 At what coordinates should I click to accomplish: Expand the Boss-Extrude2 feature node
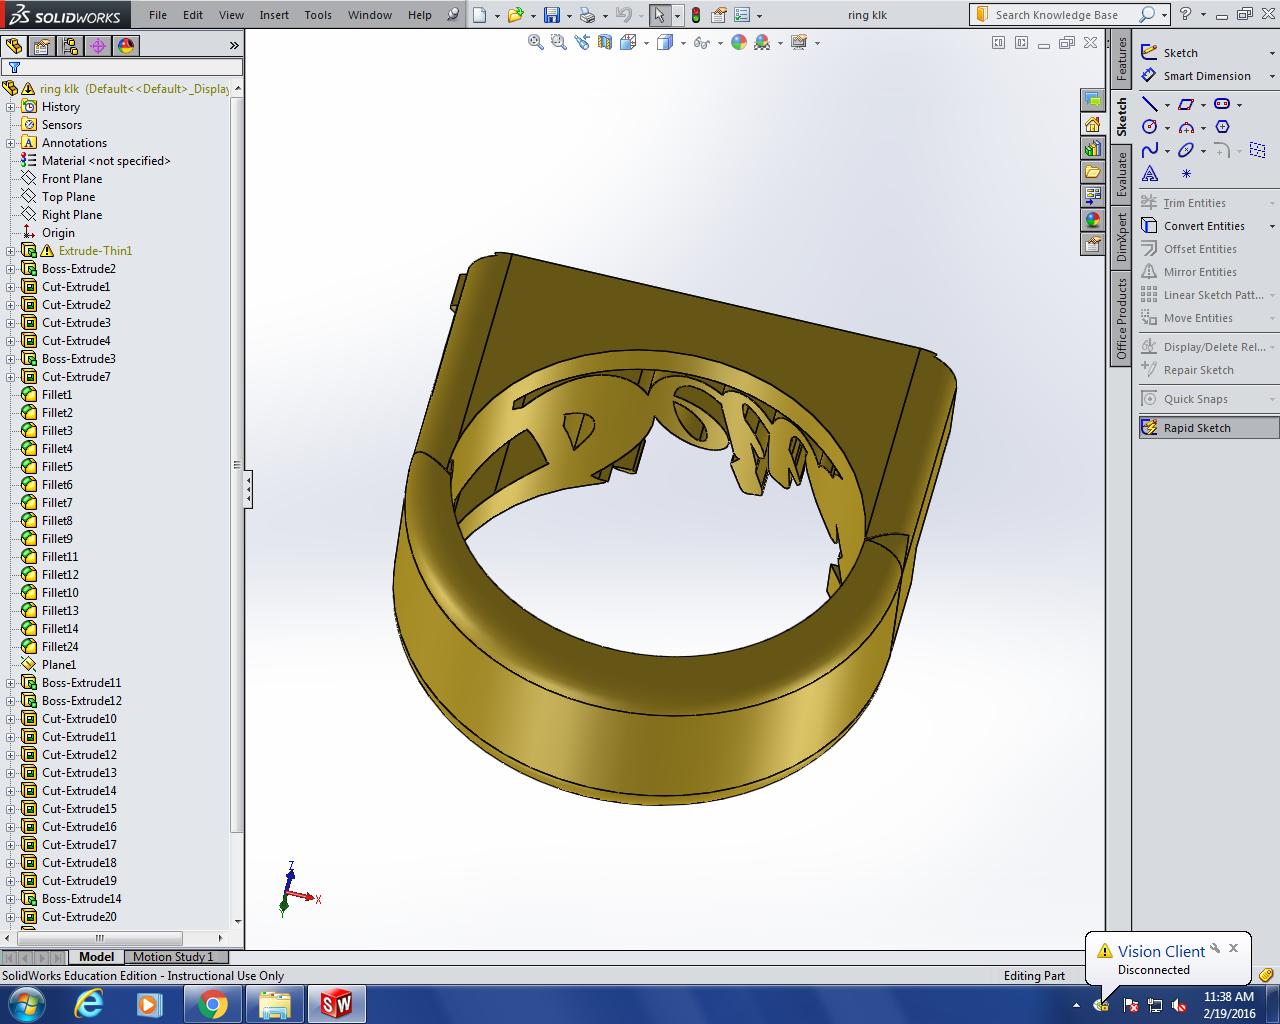[x=11, y=269]
